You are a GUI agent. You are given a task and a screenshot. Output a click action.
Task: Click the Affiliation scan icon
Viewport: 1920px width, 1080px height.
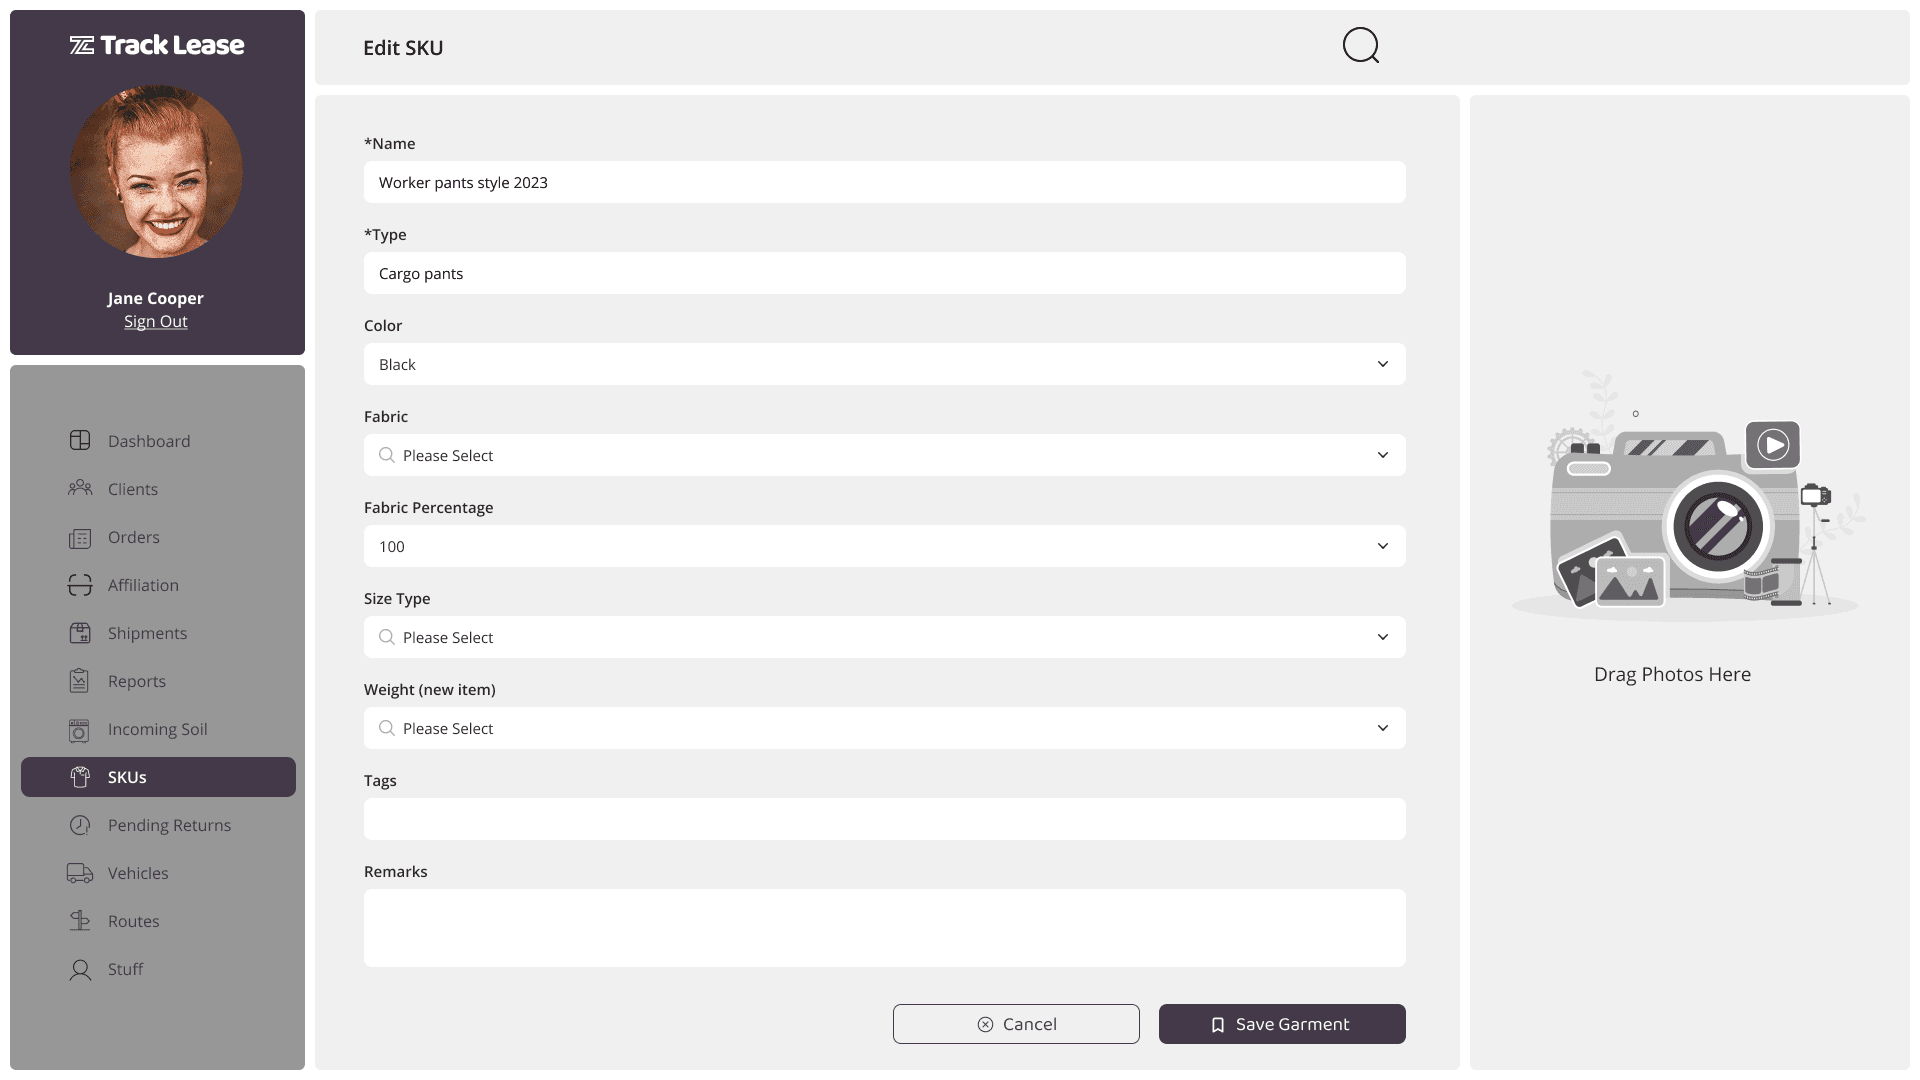[80, 585]
